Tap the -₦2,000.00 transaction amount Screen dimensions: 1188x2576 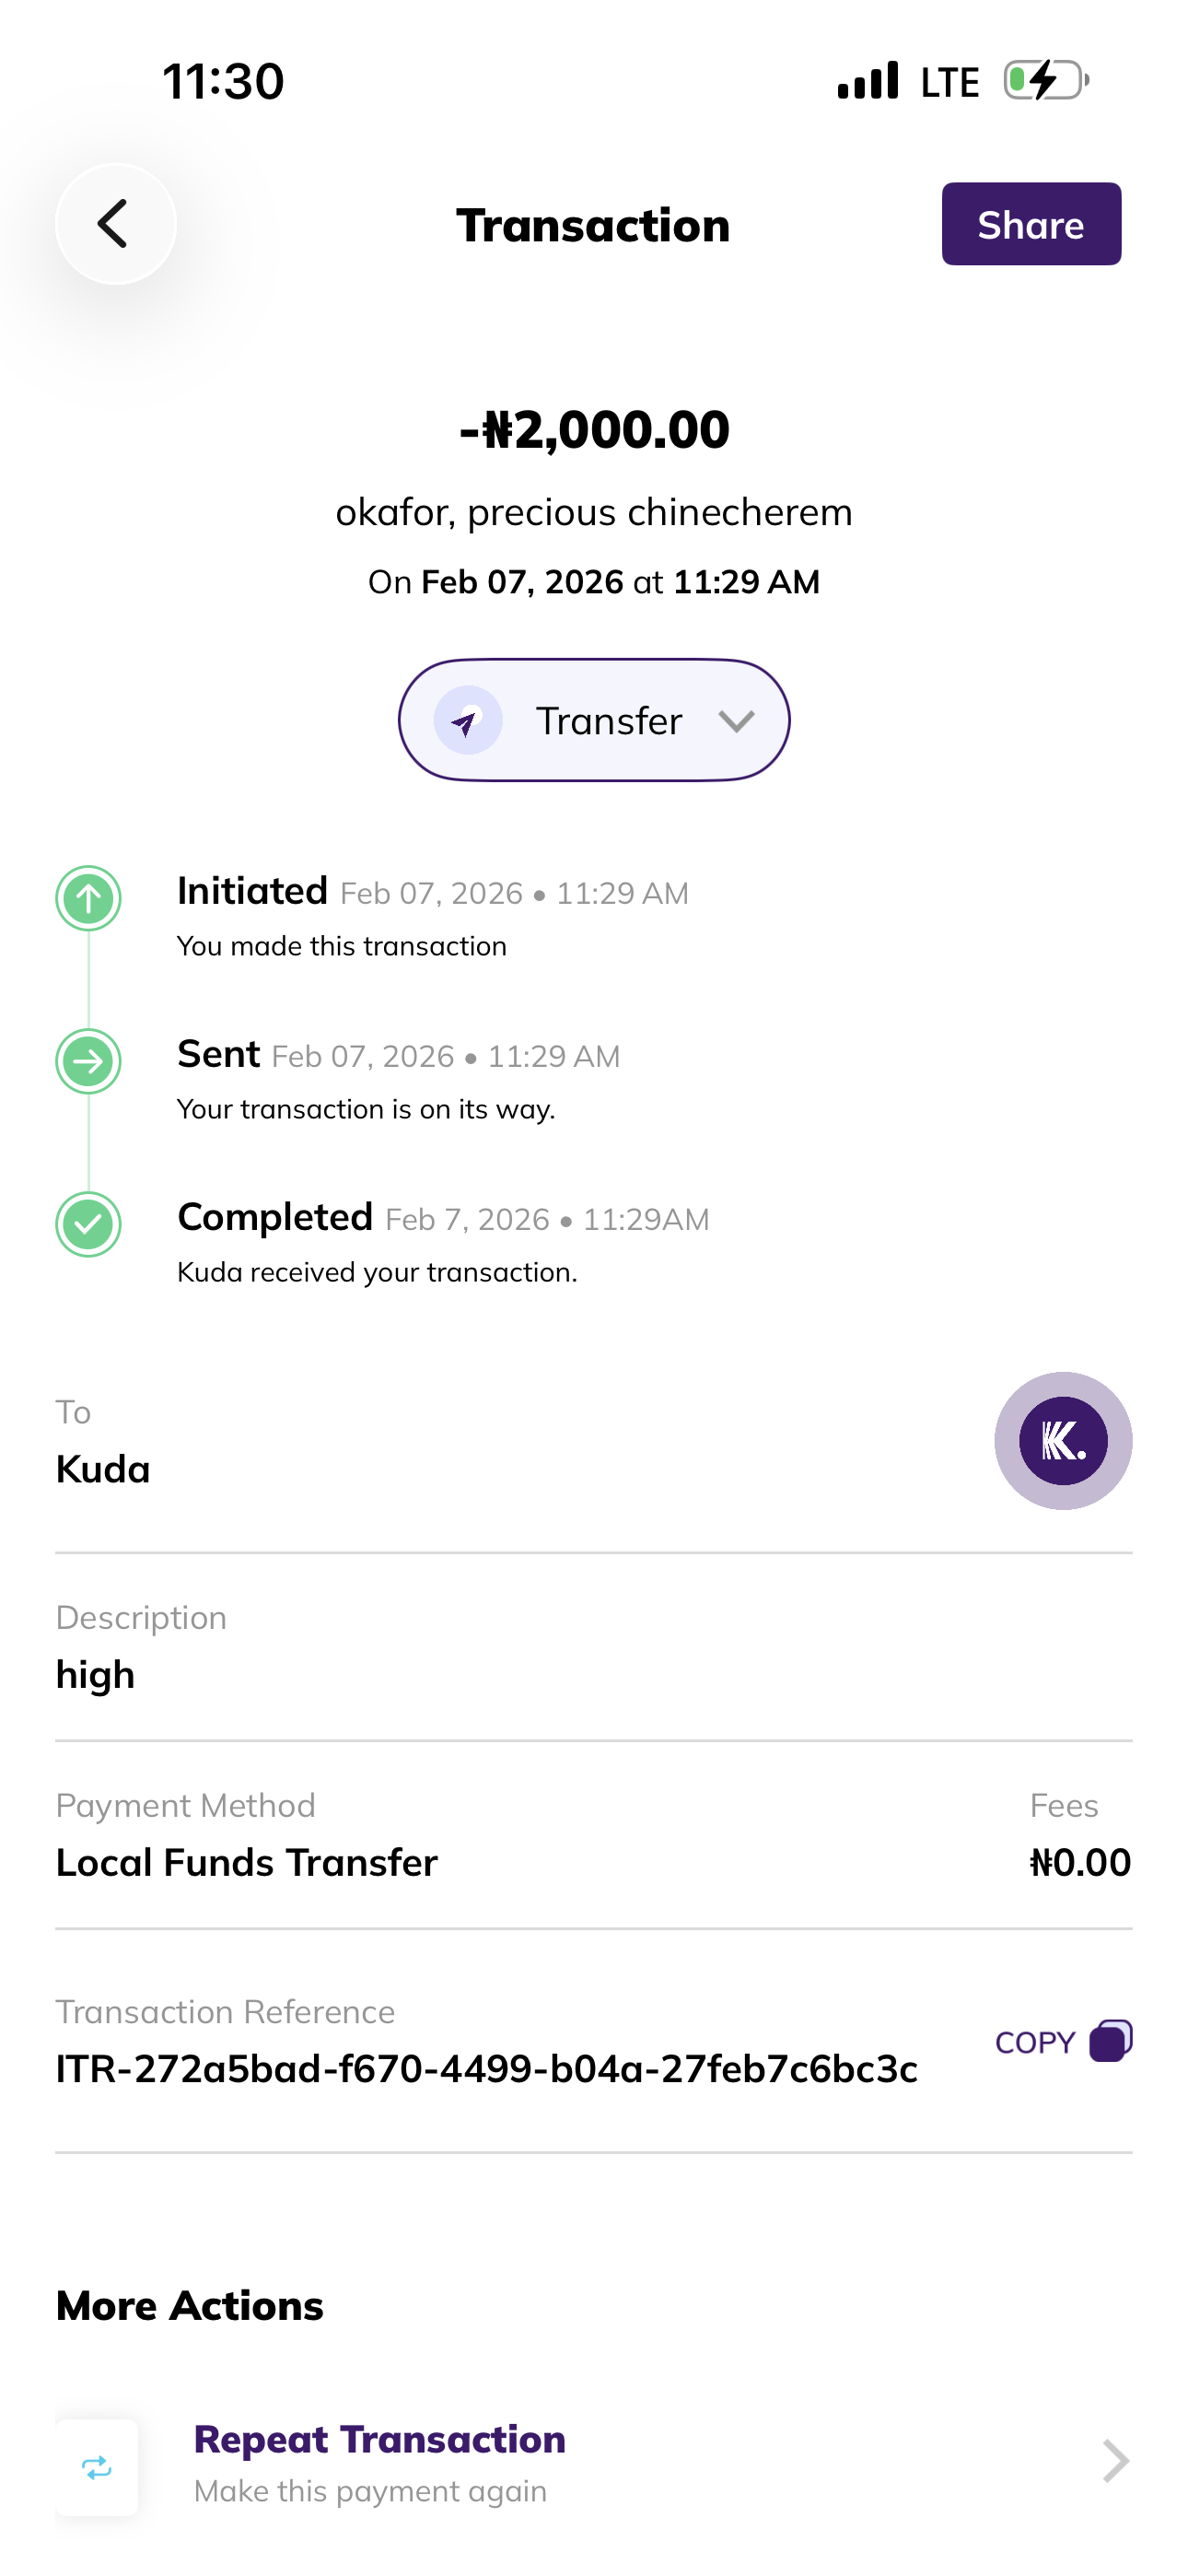594,430
